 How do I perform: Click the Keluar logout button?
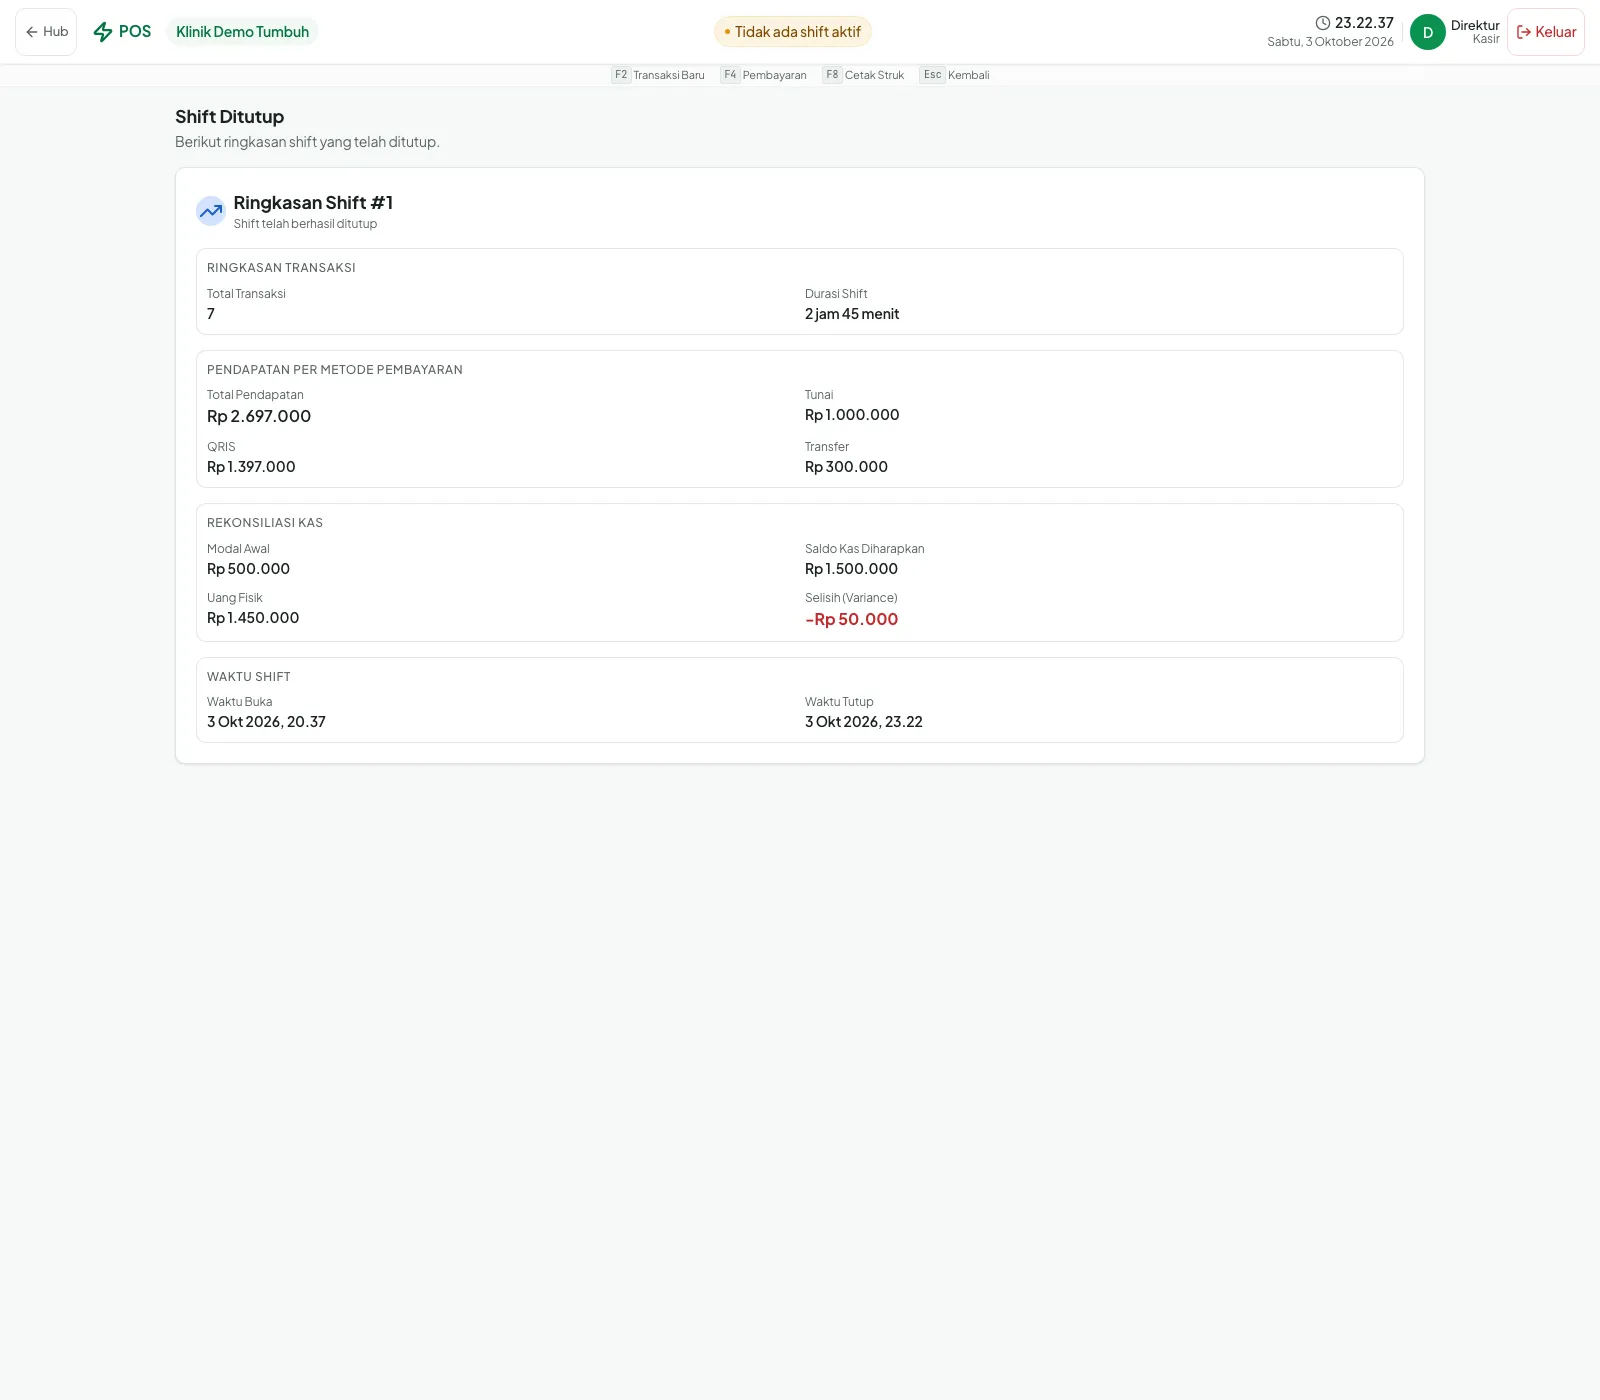(x=1546, y=32)
